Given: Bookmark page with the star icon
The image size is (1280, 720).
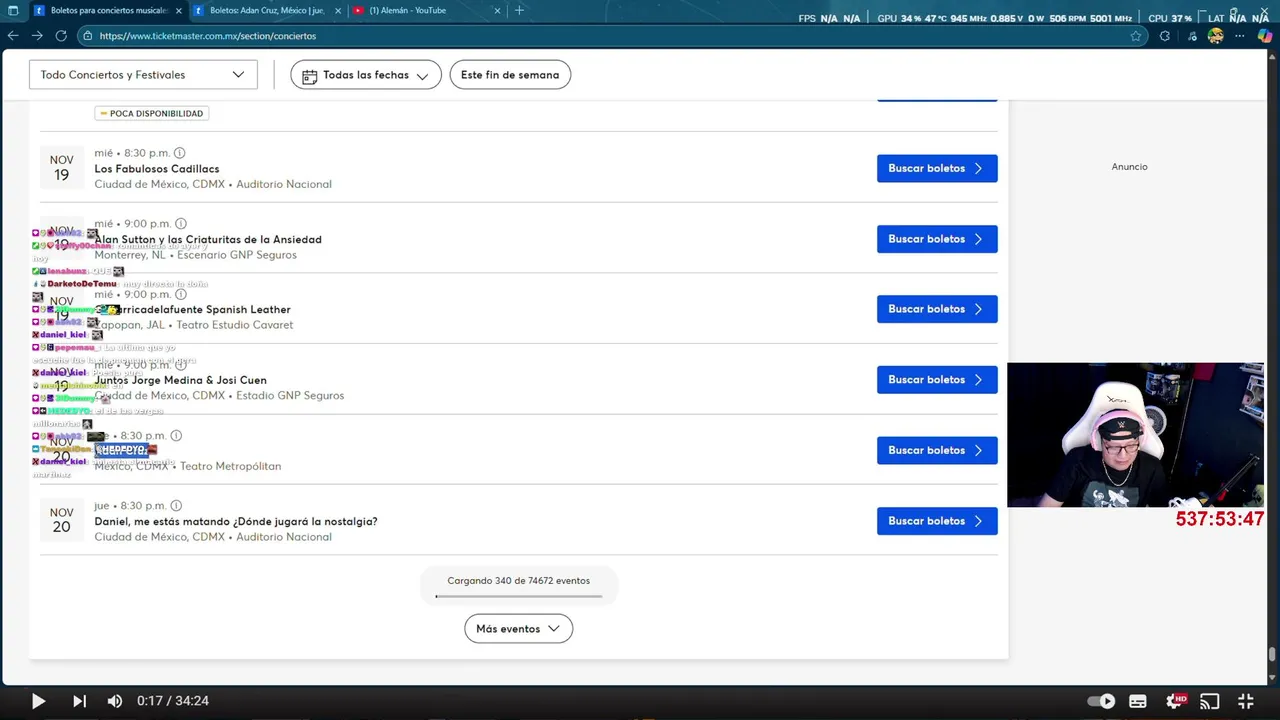Looking at the screenshot, I should [x=1136, y=36].
